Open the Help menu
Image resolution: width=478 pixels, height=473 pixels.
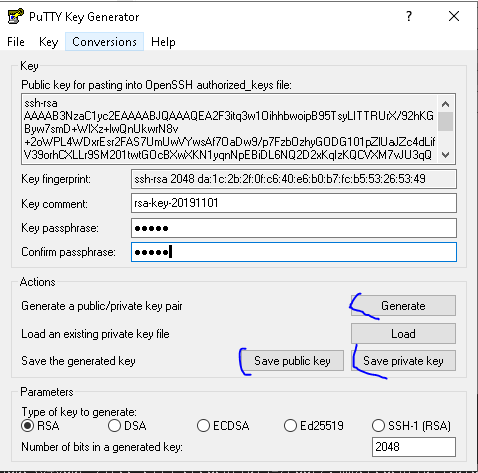[x=163, y=42]
